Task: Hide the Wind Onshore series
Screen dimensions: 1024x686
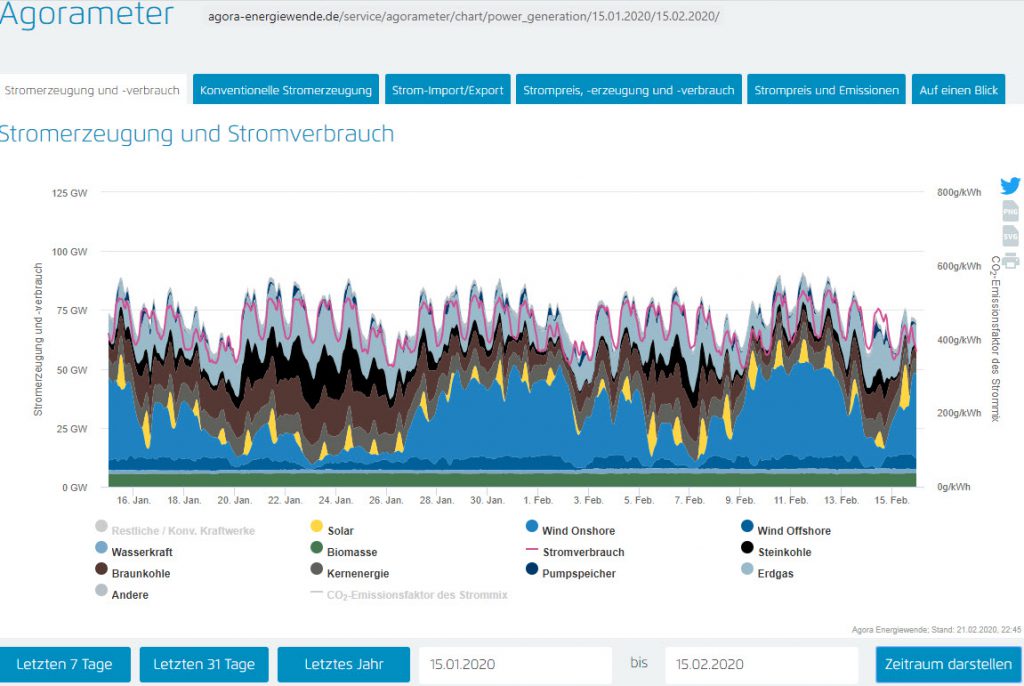Action: click(x=575, y=531)
